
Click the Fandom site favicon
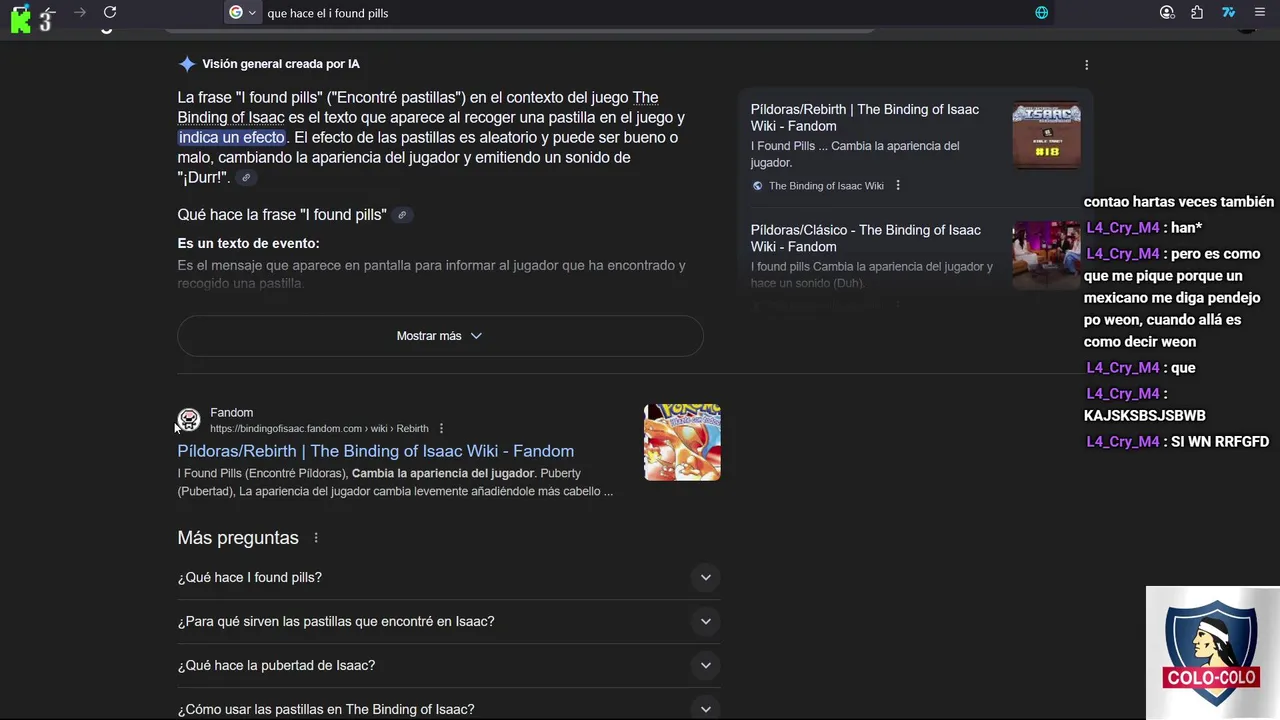188,420
